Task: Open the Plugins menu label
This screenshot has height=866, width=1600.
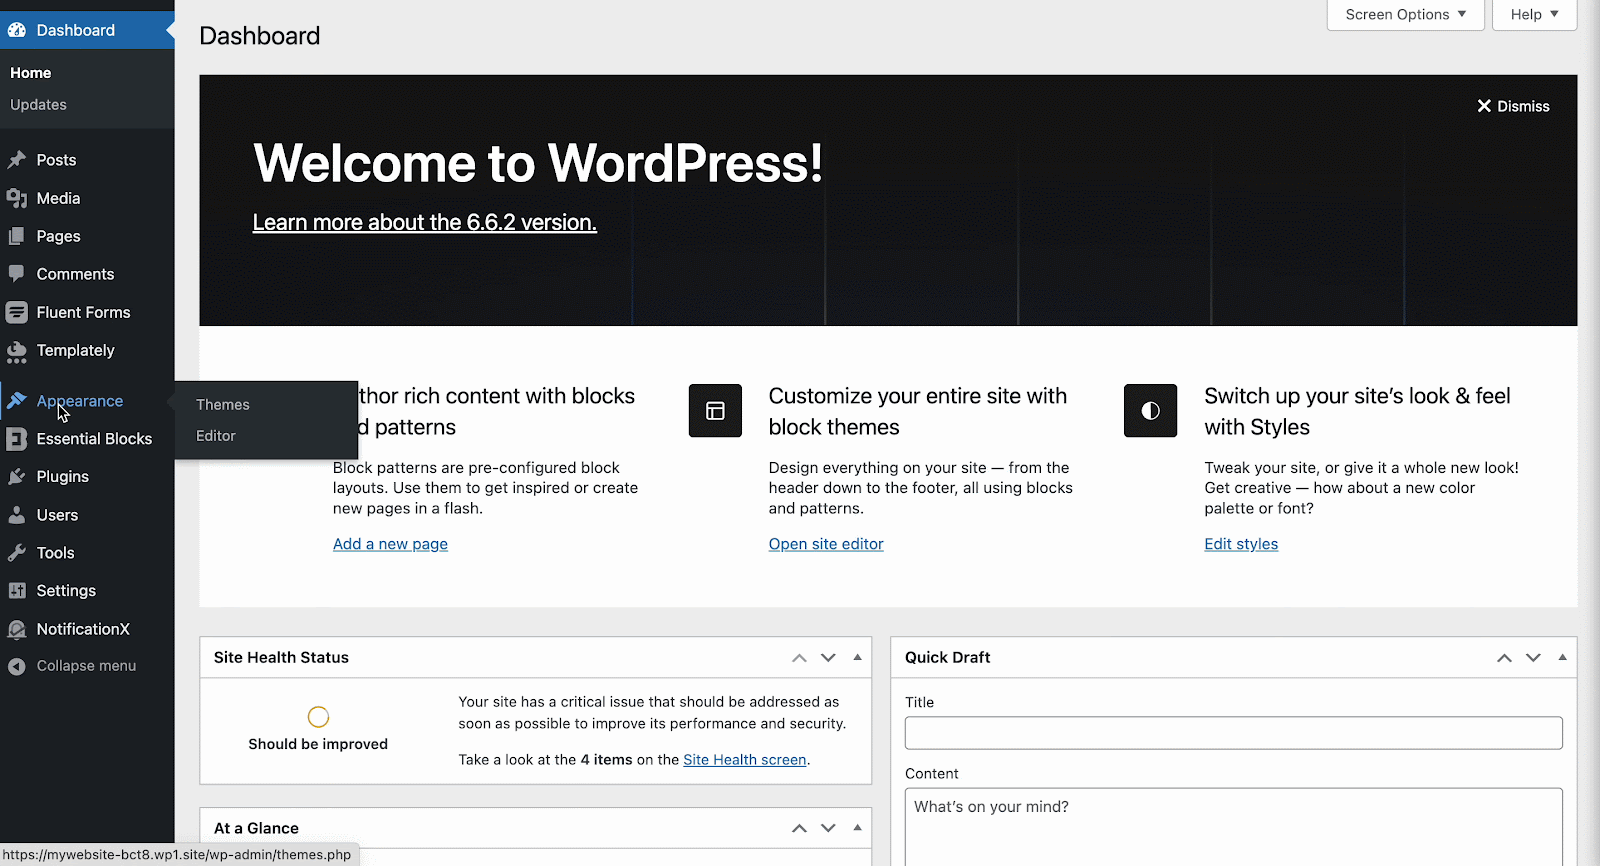Action: (x=63, y=477)
